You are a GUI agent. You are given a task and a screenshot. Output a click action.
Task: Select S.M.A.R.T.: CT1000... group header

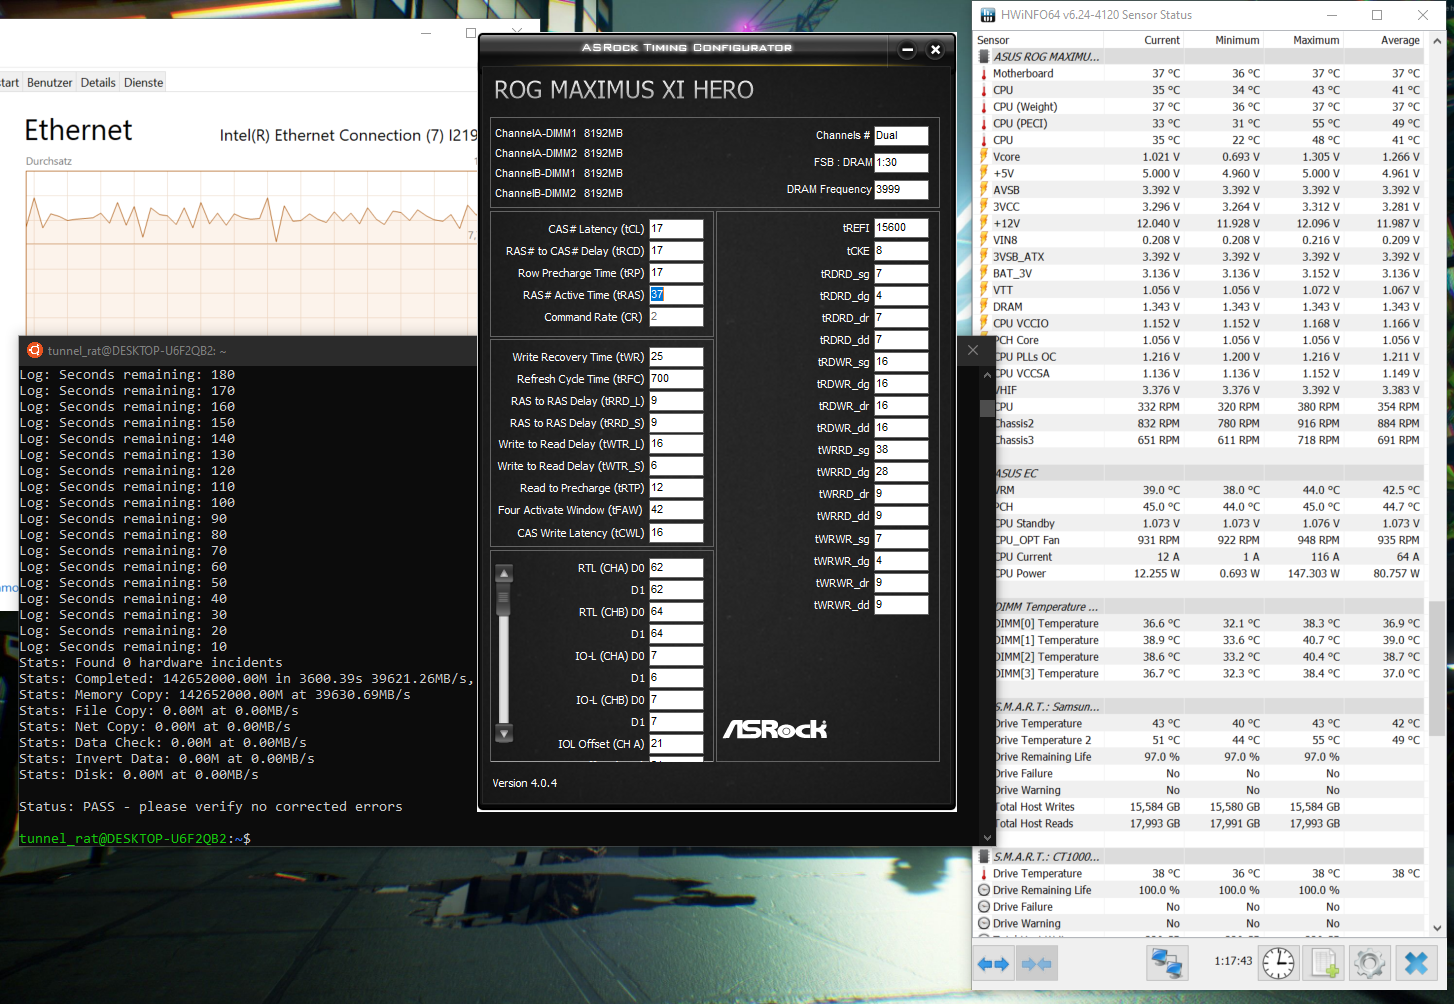click(x=1200, y=857)
